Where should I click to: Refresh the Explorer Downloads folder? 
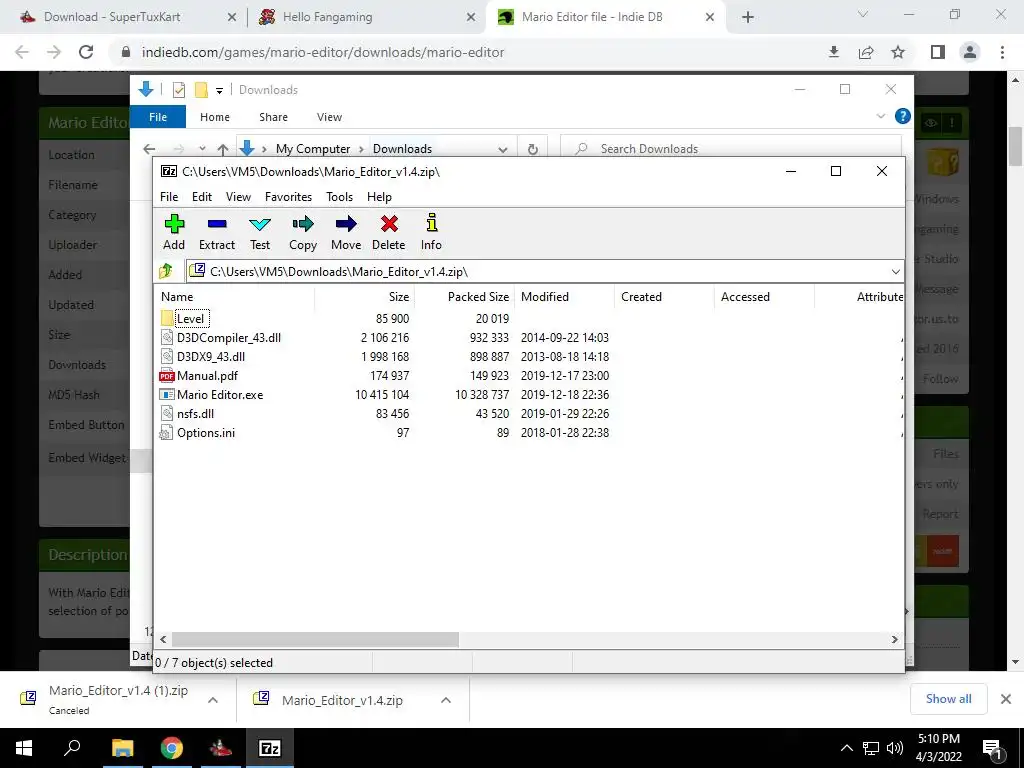click(533, 149)
